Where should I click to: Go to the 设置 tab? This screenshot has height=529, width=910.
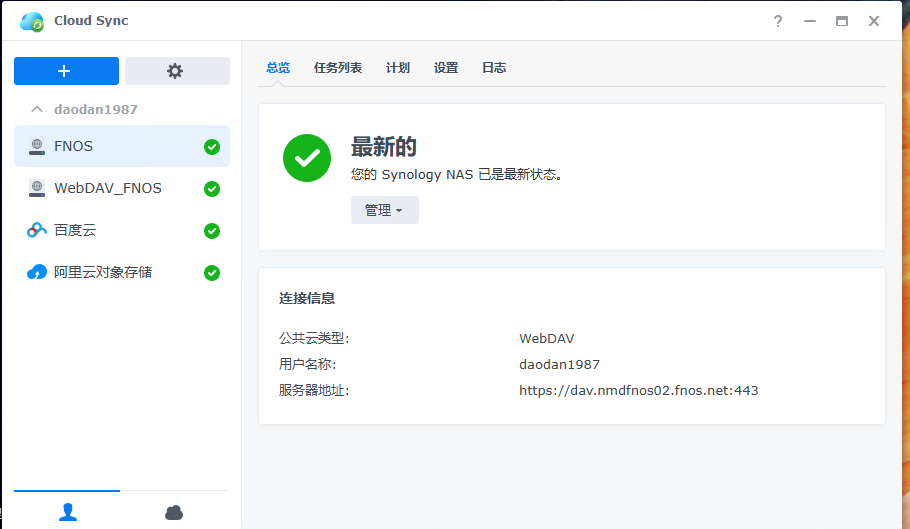click(446, 68)
